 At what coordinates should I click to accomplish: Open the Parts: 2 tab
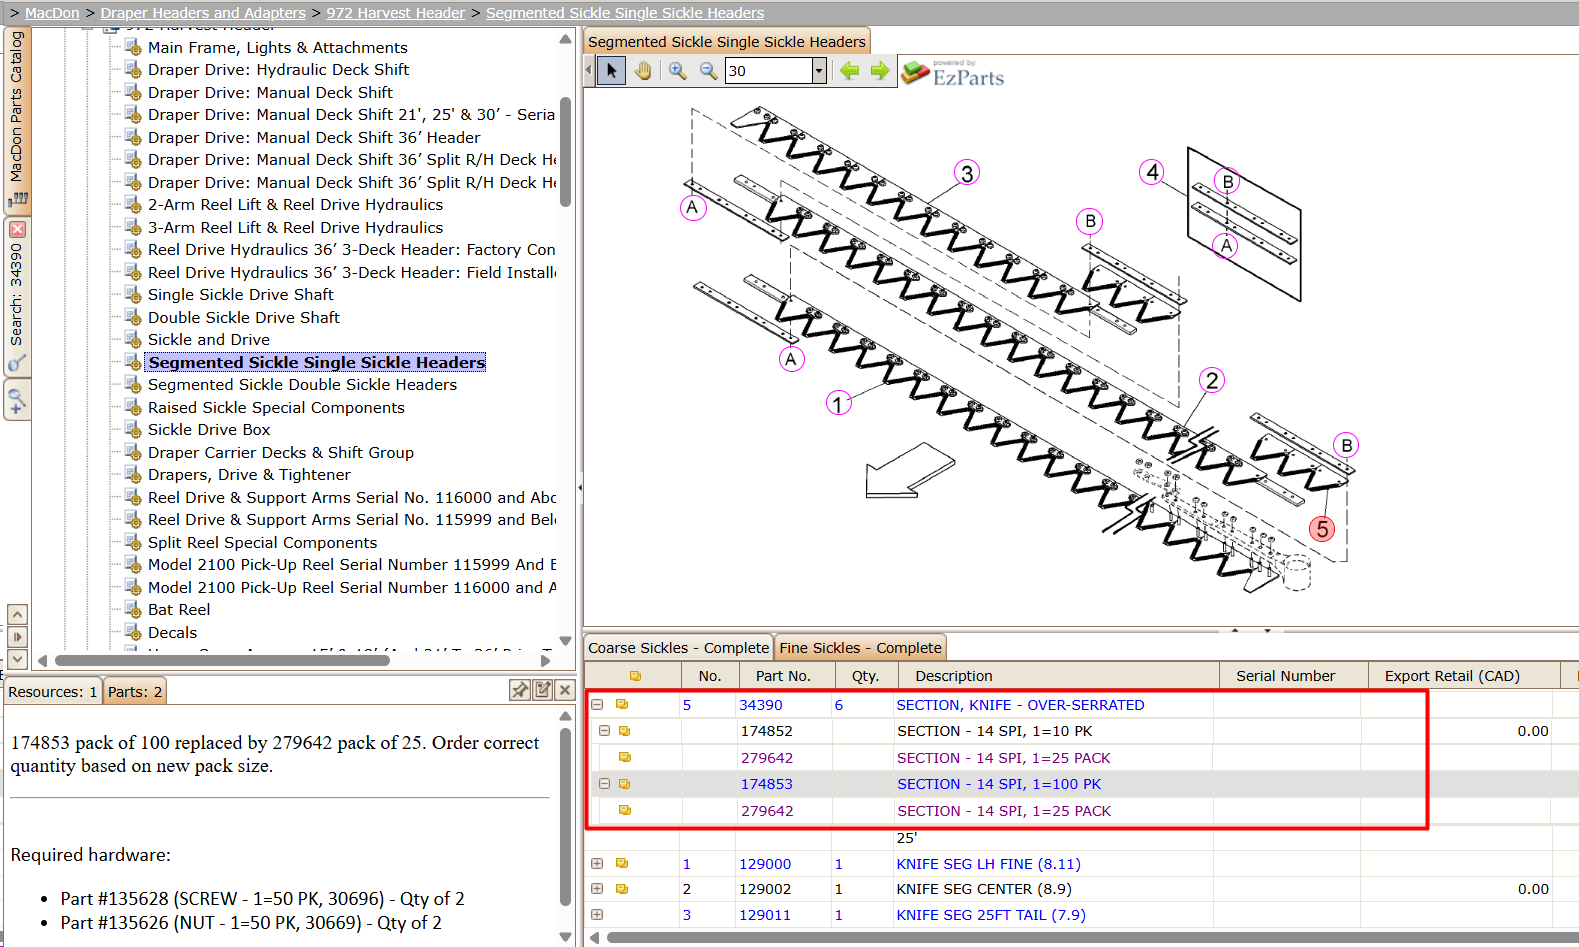pos(135,692)
